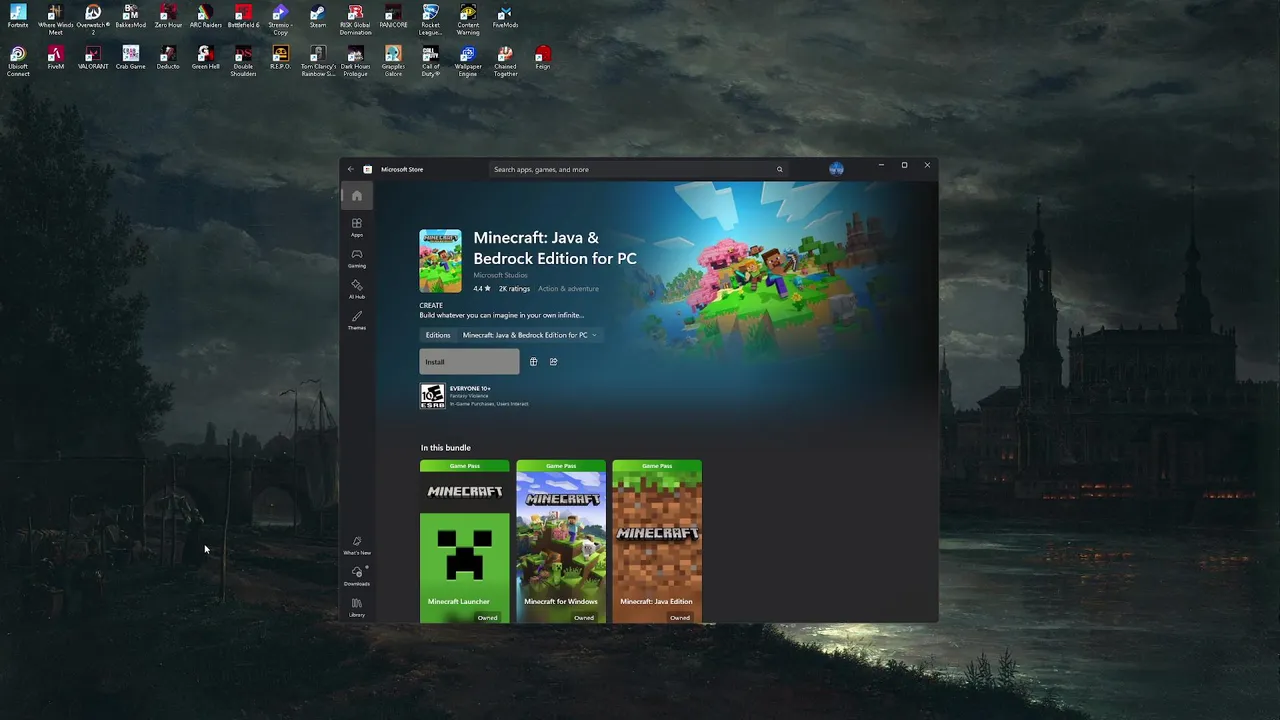The image size is (1280, 720).
Task: Focus the Search apps, games, and more field
Action: [x=638, y=169]
